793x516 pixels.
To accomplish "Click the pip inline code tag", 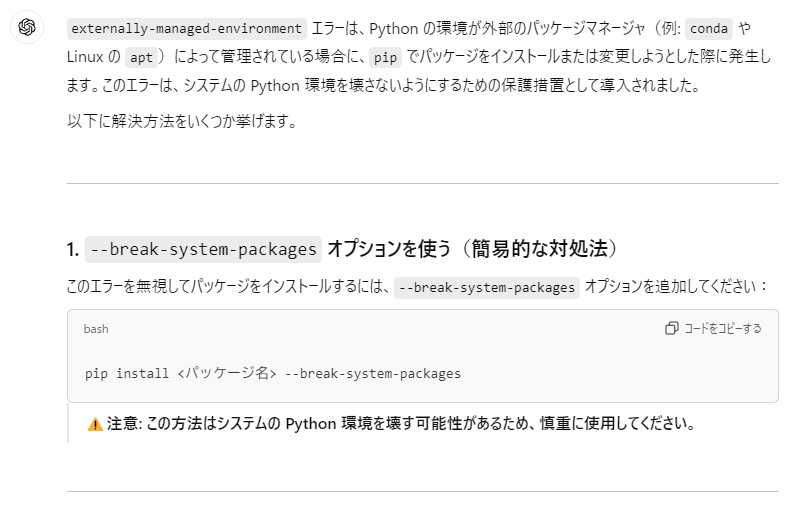I will point(385,57).
